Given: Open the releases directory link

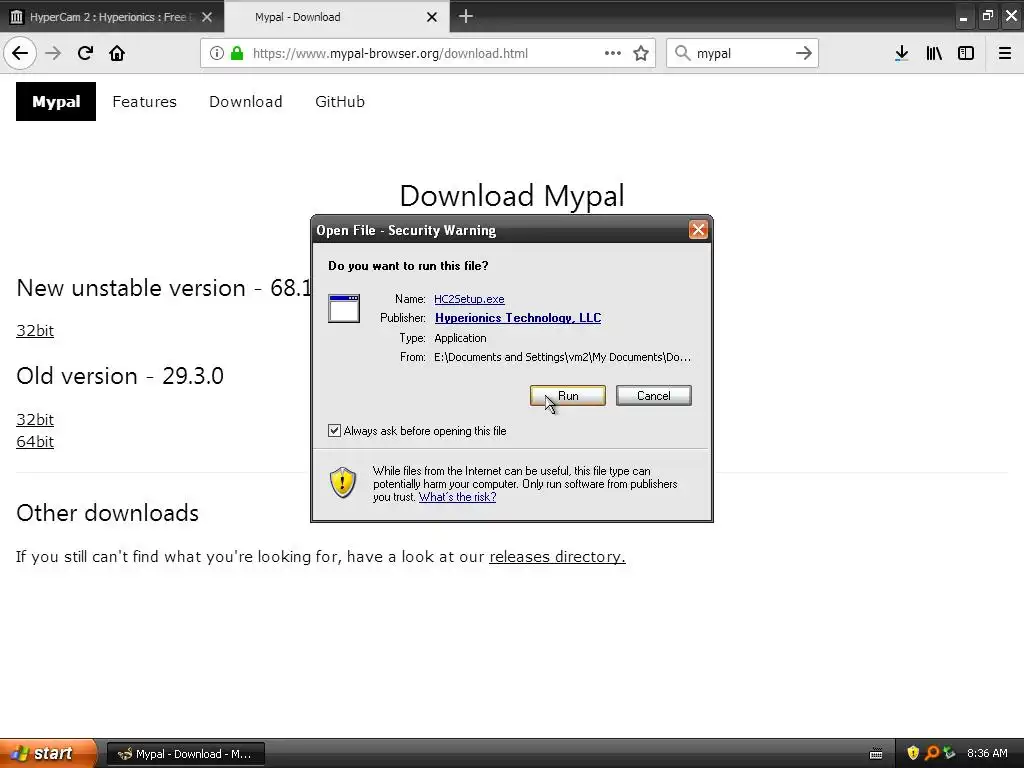Looking at the screenshot, I should click(557, 556).
